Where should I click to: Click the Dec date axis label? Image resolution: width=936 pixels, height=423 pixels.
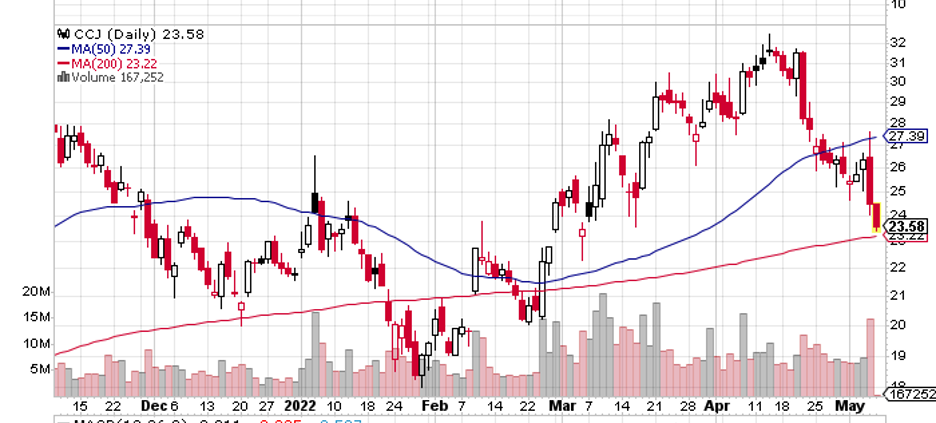(153, 406)
